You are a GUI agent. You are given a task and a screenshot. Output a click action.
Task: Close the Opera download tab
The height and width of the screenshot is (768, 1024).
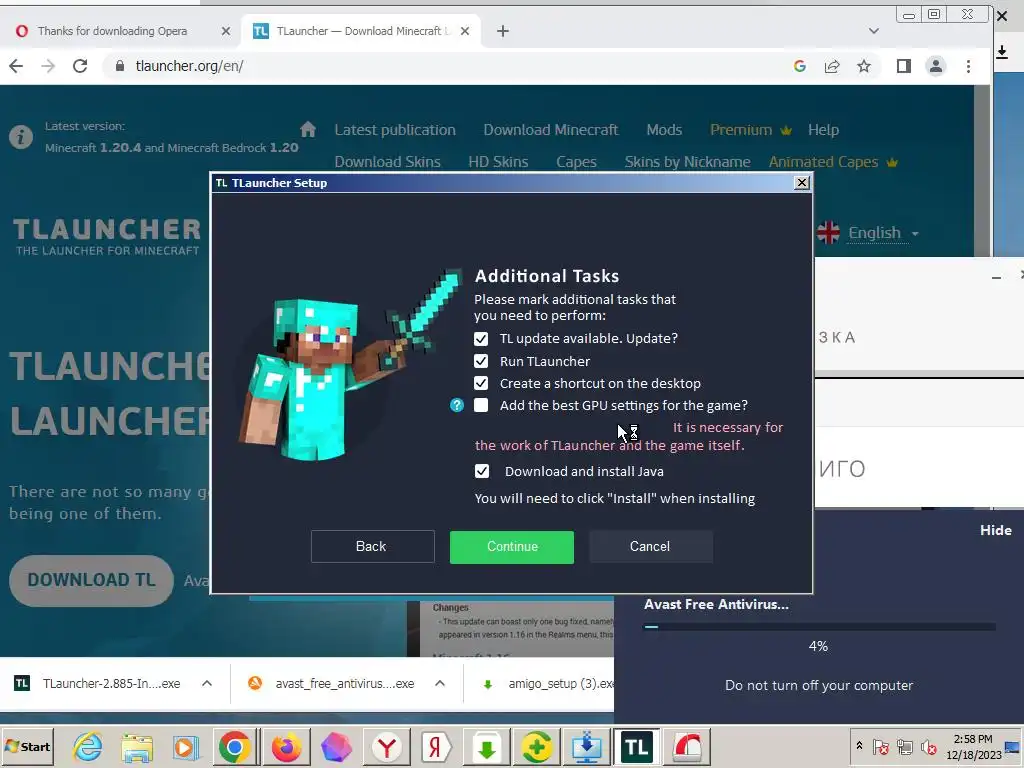(225, 31)
